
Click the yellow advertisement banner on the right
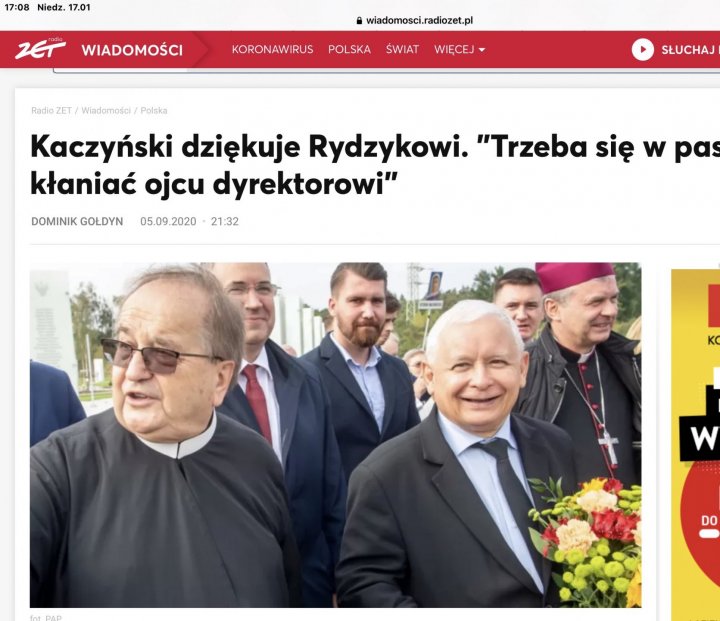pyautogui.click(x=696, y=445)
